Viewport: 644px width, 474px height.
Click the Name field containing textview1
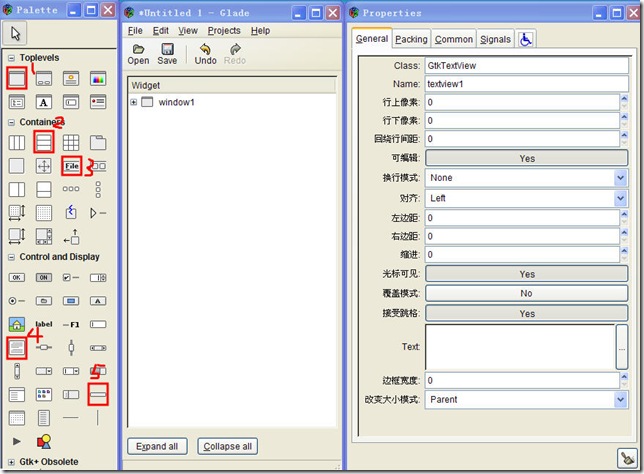(x=526, y=84)
